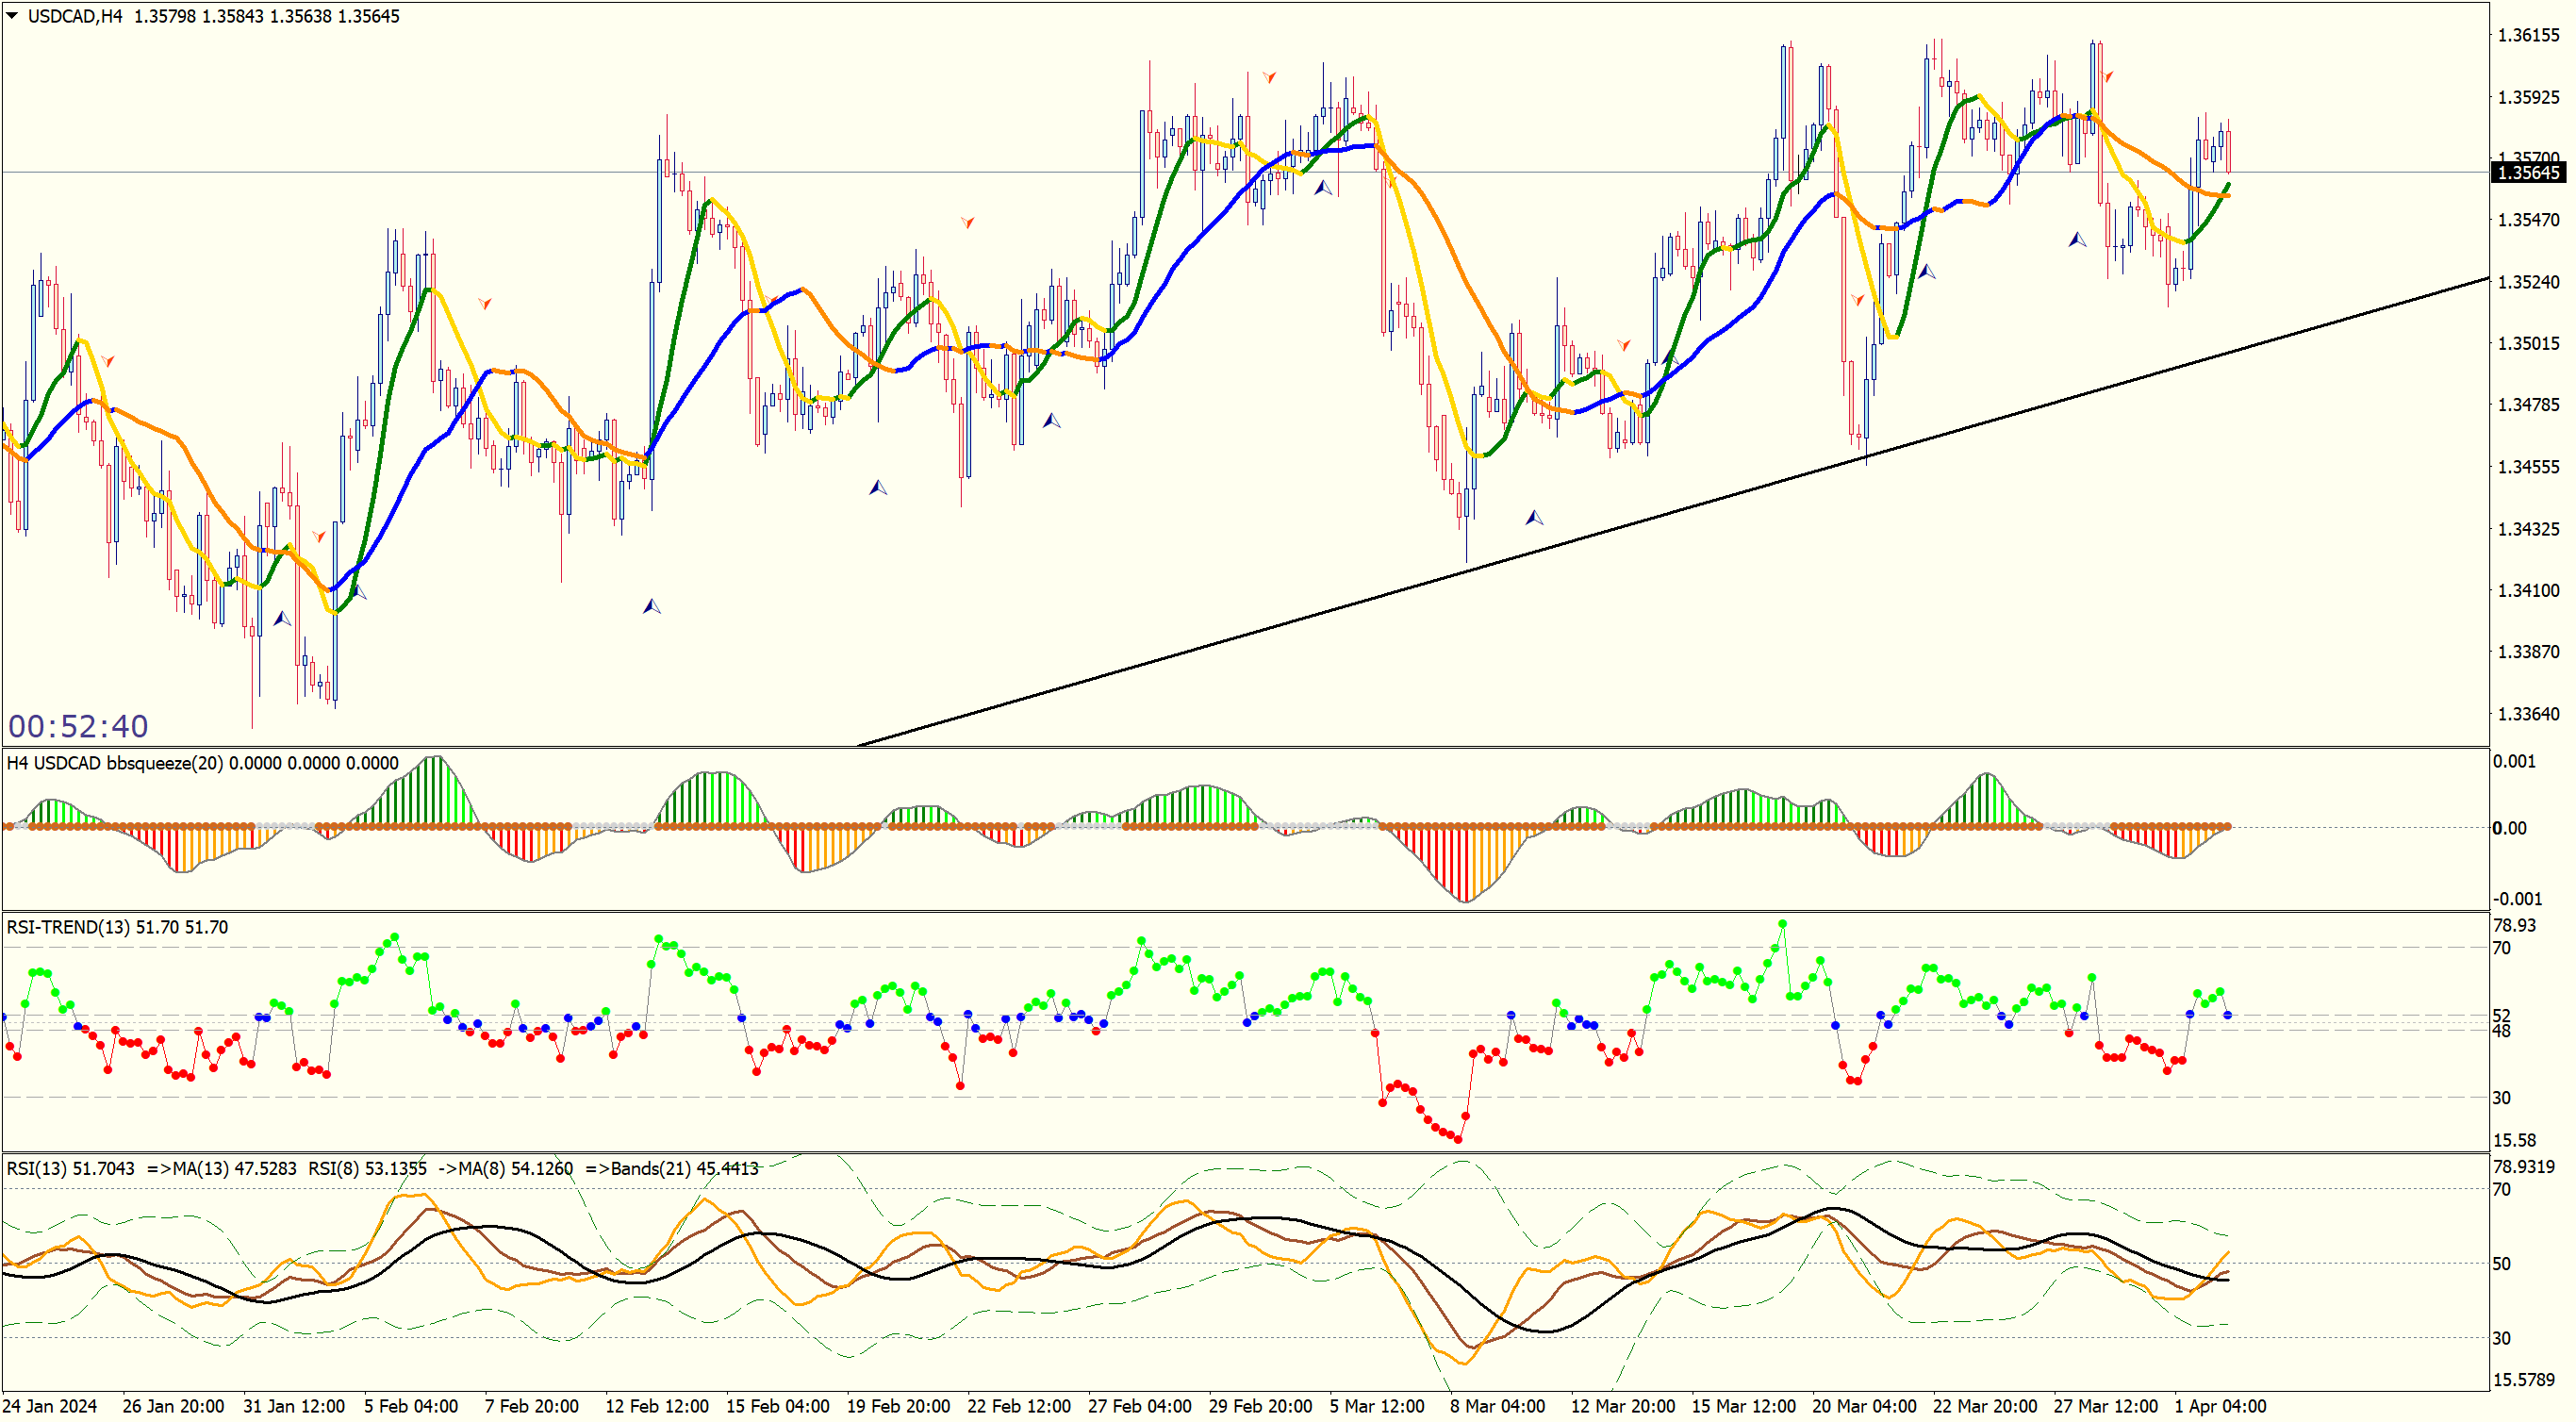The height and width of the screenshot is (1422, 2576).
Task: Click the 78.93 RSI-TREND scale value
Action: click(2514, 926)
